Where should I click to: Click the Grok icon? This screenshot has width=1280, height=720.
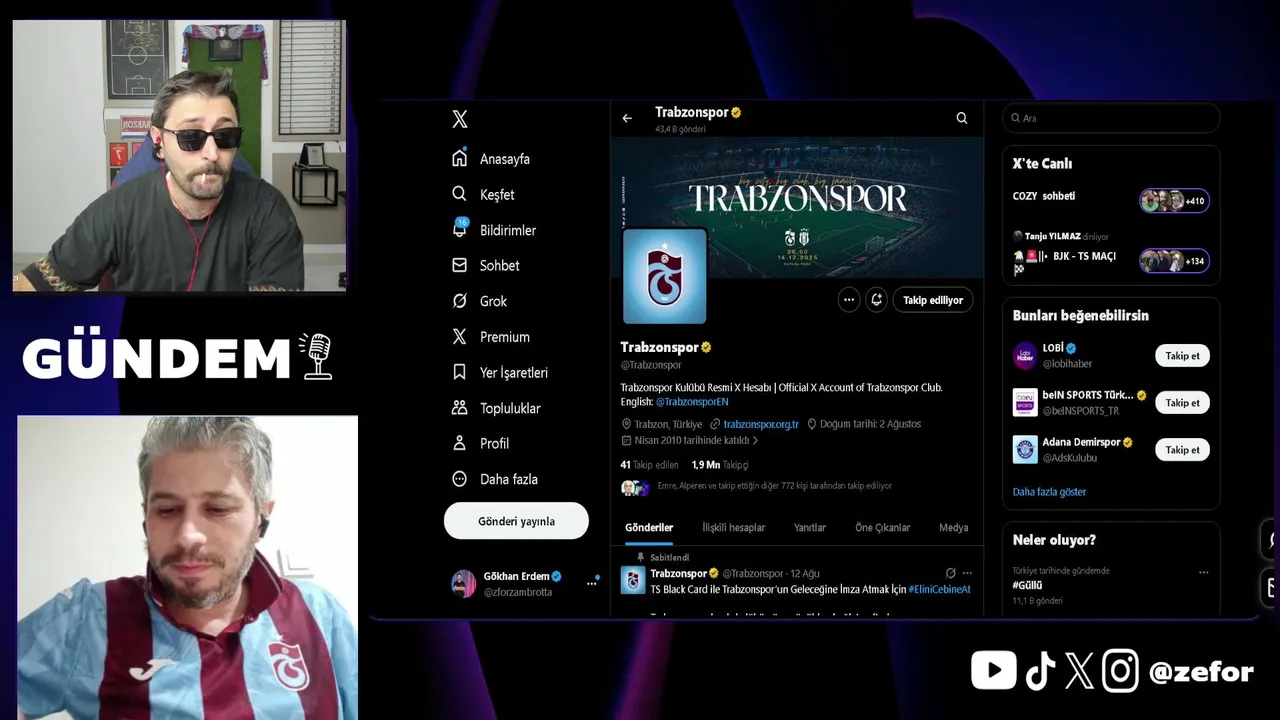click(x=460, y=301)
